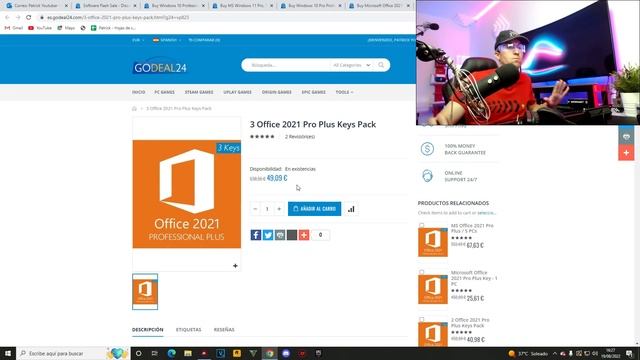The height and width of the screenshot is (360, 640).
Task: Click the dark gray share icon
Action: click(x=292, y=235)
